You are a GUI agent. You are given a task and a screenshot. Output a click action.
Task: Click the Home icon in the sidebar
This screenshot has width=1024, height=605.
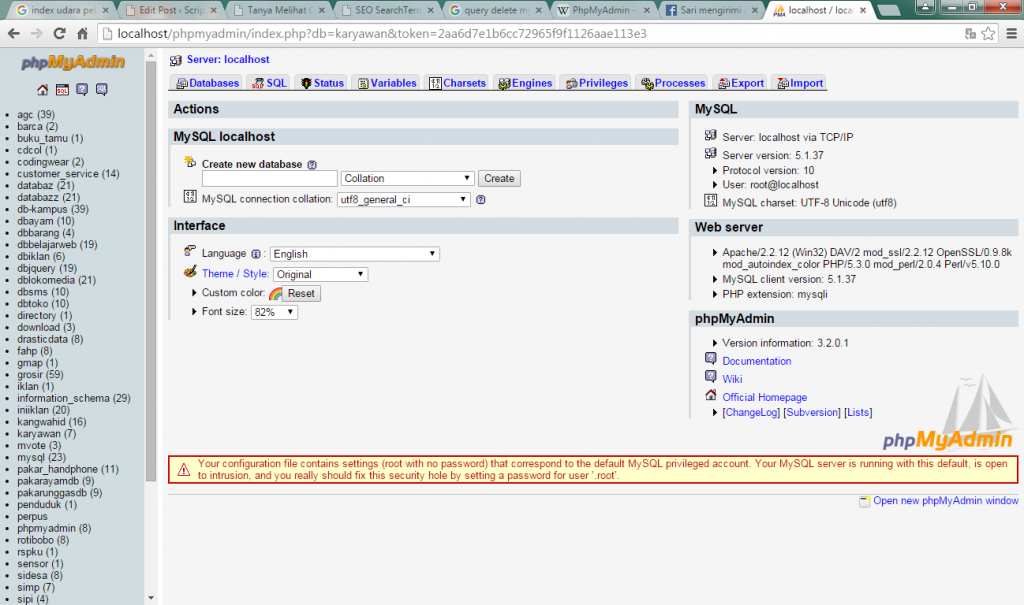pos(42,89)
